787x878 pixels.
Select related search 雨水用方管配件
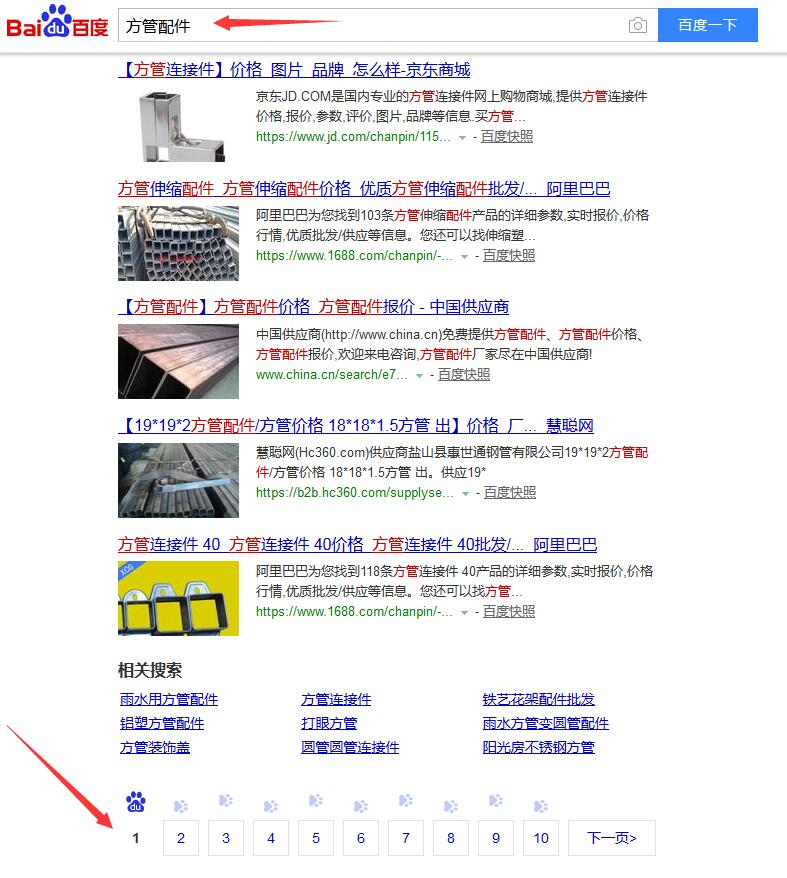click(168, 699)
